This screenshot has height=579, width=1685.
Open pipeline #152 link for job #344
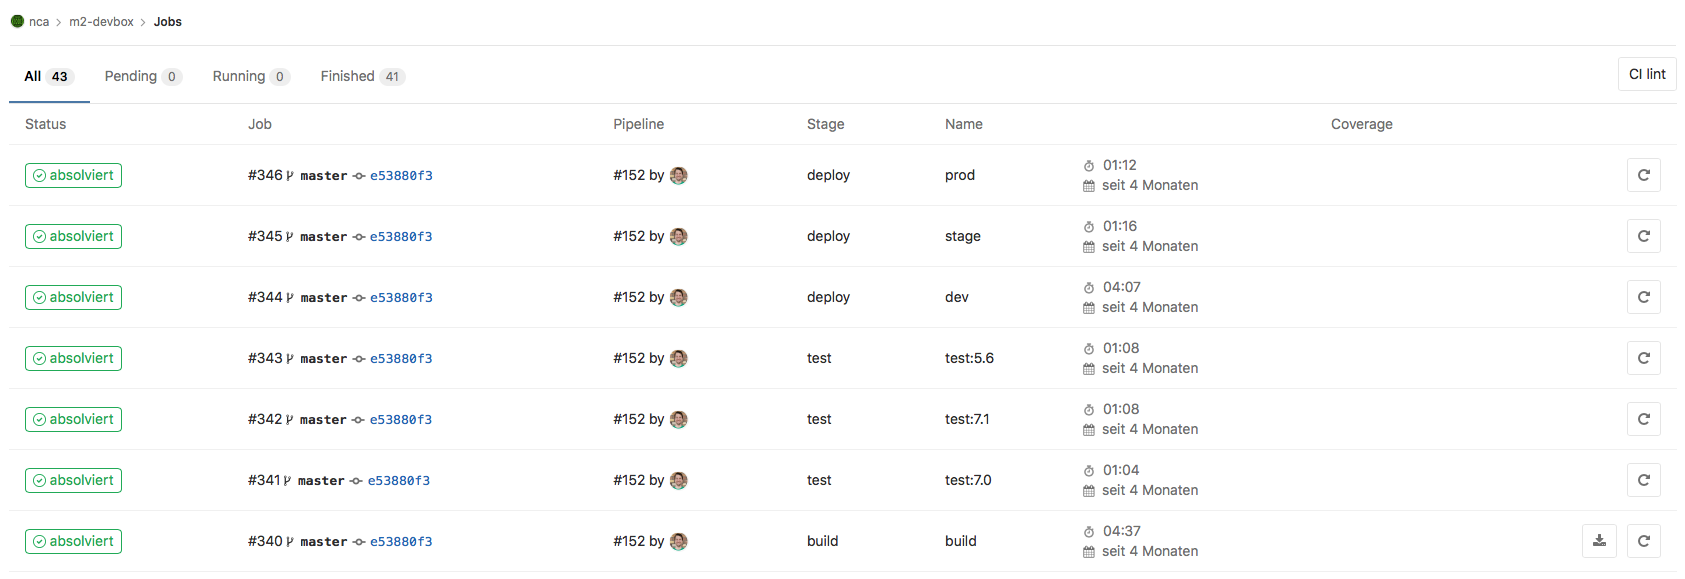[629, 297]
